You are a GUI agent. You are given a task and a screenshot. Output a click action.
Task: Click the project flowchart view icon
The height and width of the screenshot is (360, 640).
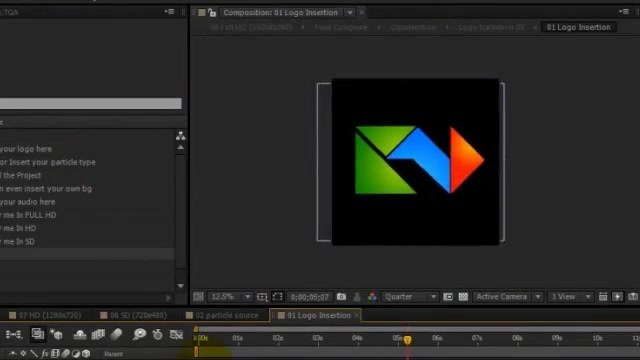click(x=180, y=136)
